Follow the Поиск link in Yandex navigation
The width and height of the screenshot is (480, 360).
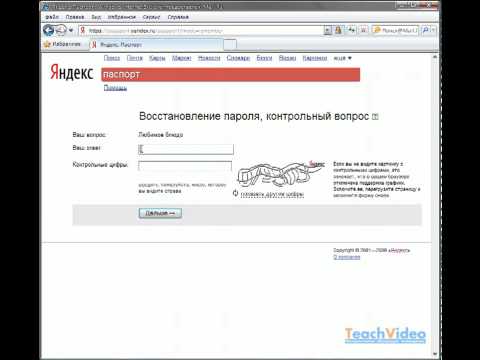(112, 58)
